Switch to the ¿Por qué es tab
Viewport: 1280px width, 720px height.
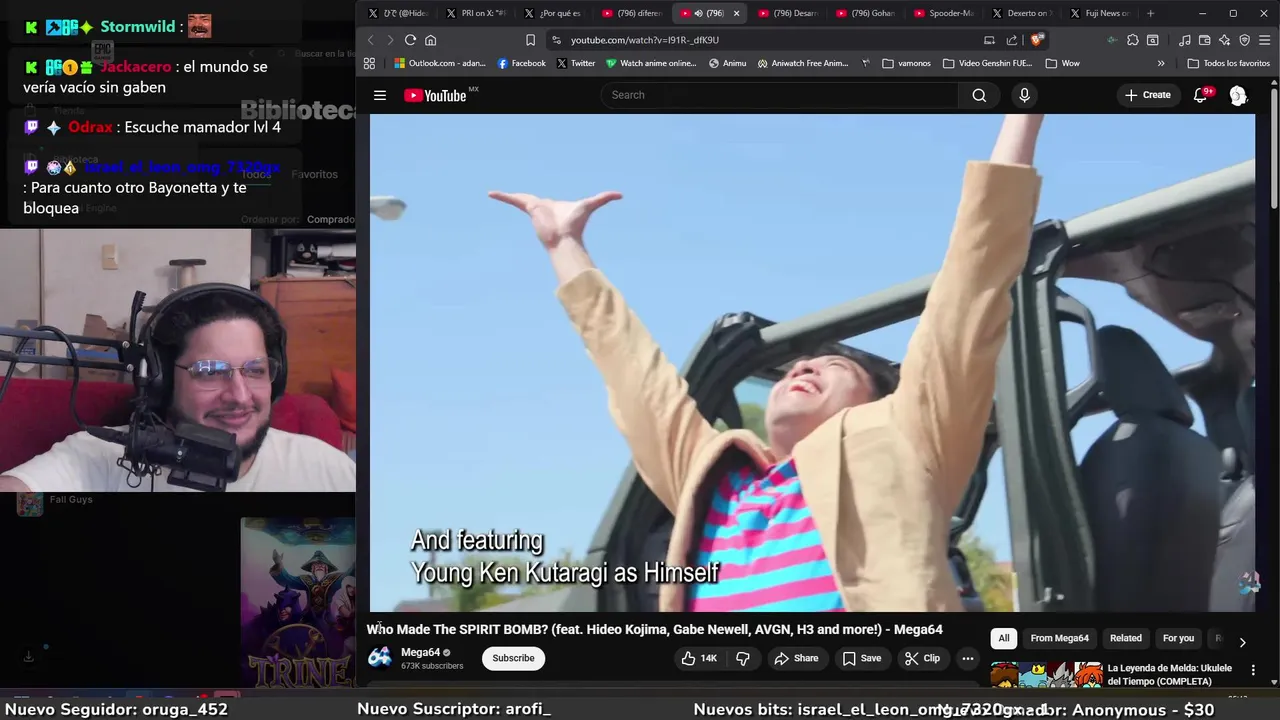[x=553, y=13]
